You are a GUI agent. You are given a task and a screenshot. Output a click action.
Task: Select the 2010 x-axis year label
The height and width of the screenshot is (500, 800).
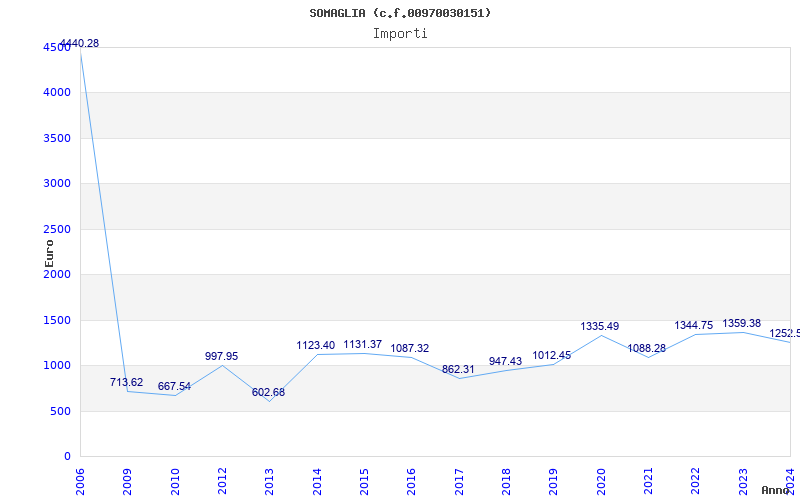174,482
